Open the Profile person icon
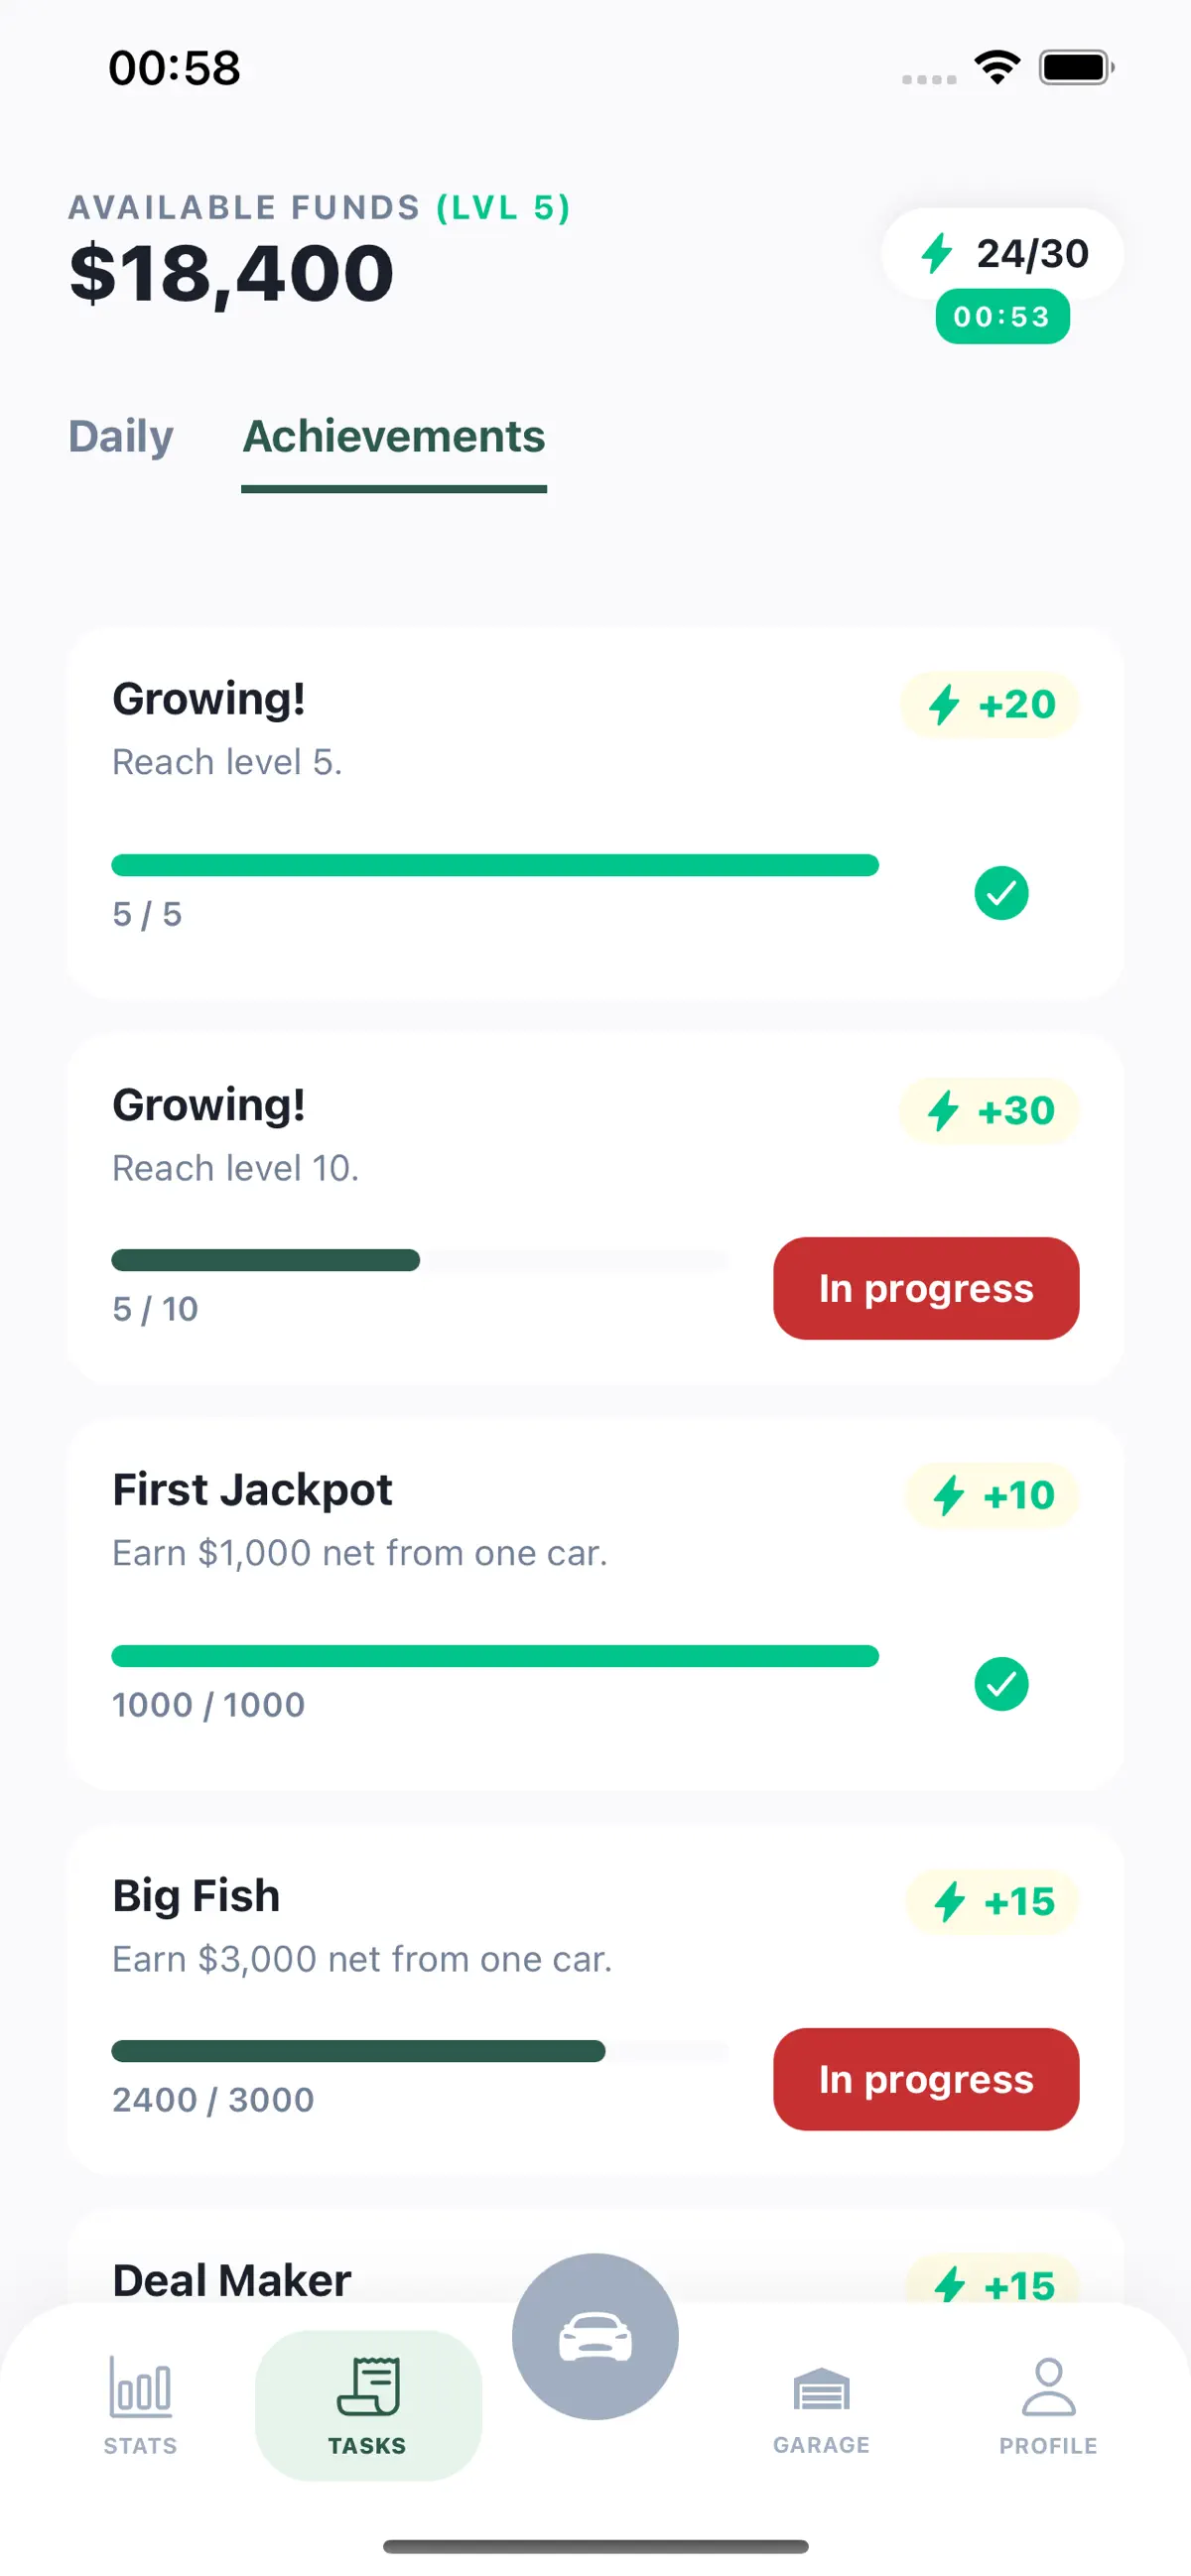Screen dimensions: 1191x2576 (x=1048, y=2387)
